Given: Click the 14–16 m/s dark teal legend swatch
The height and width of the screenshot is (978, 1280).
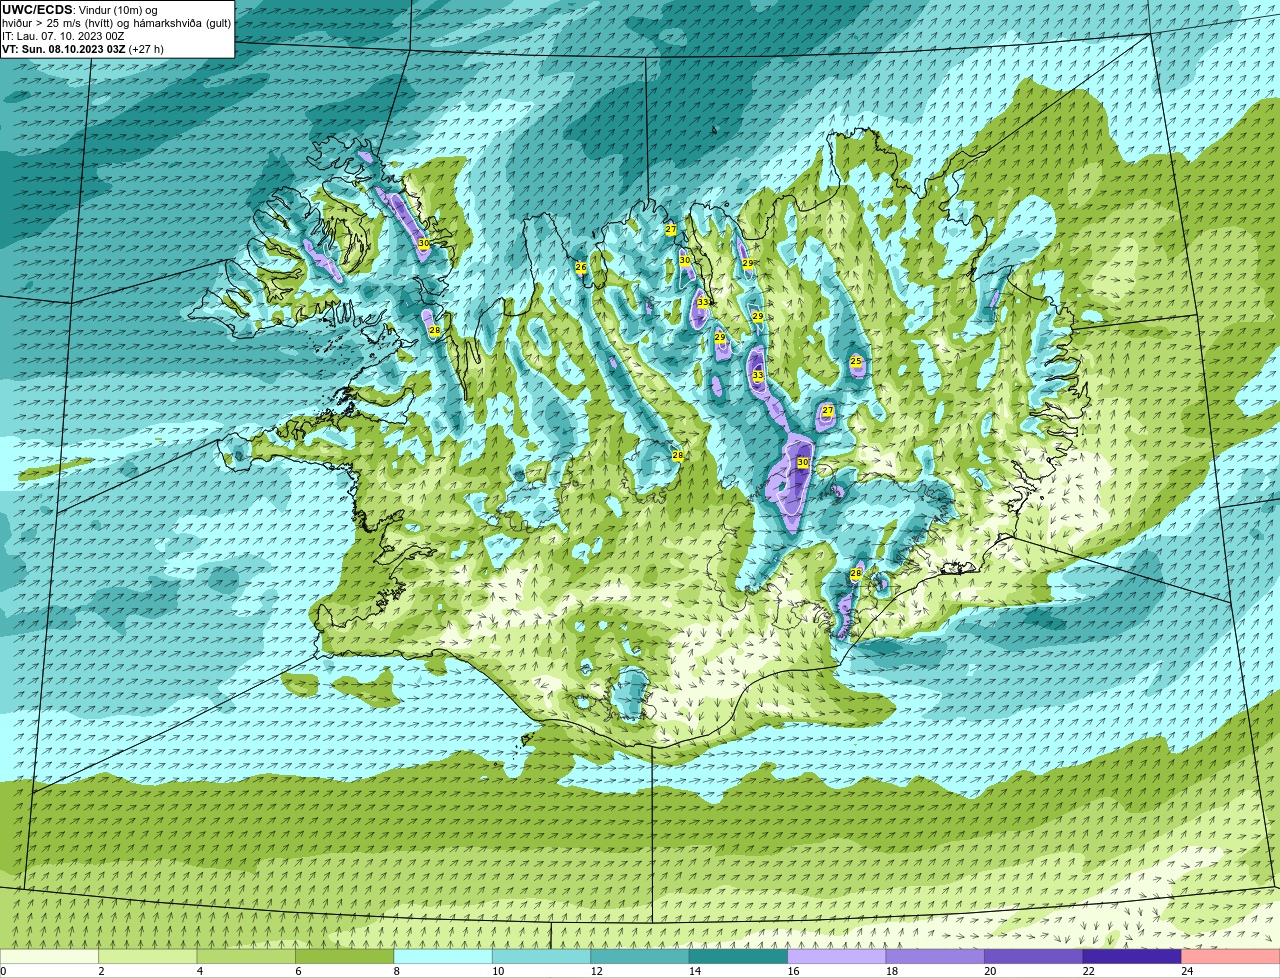Looking at the screenshot, I should click(739, 956).
